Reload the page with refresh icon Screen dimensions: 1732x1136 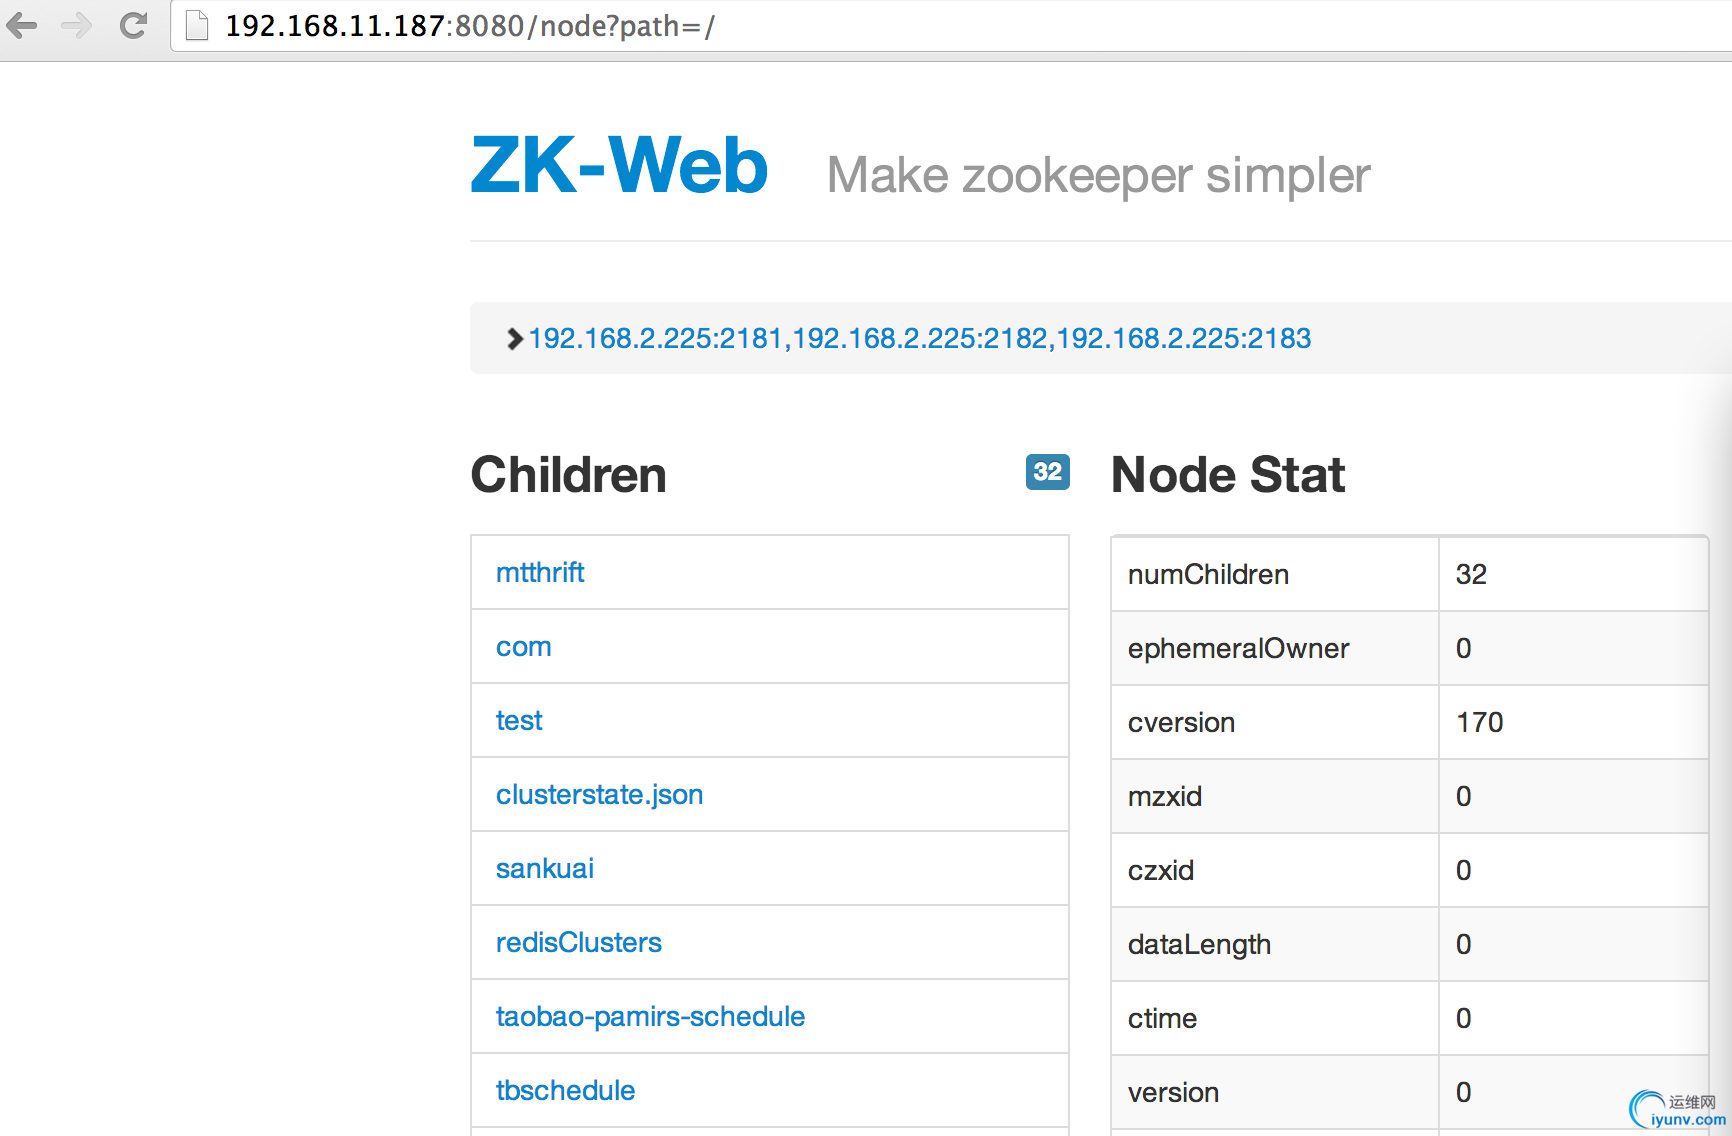pyautogui.click(x=134, y=25)
